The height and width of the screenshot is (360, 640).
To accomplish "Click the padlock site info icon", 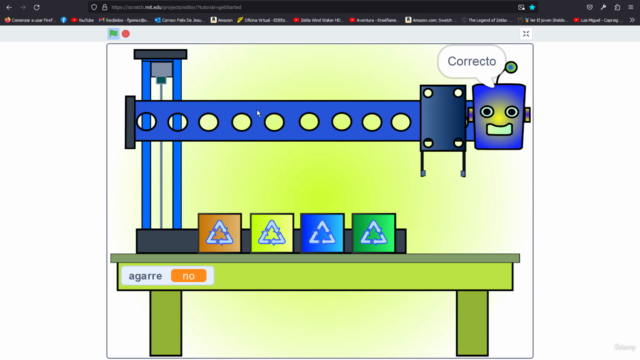I will [x=104, y=7].
